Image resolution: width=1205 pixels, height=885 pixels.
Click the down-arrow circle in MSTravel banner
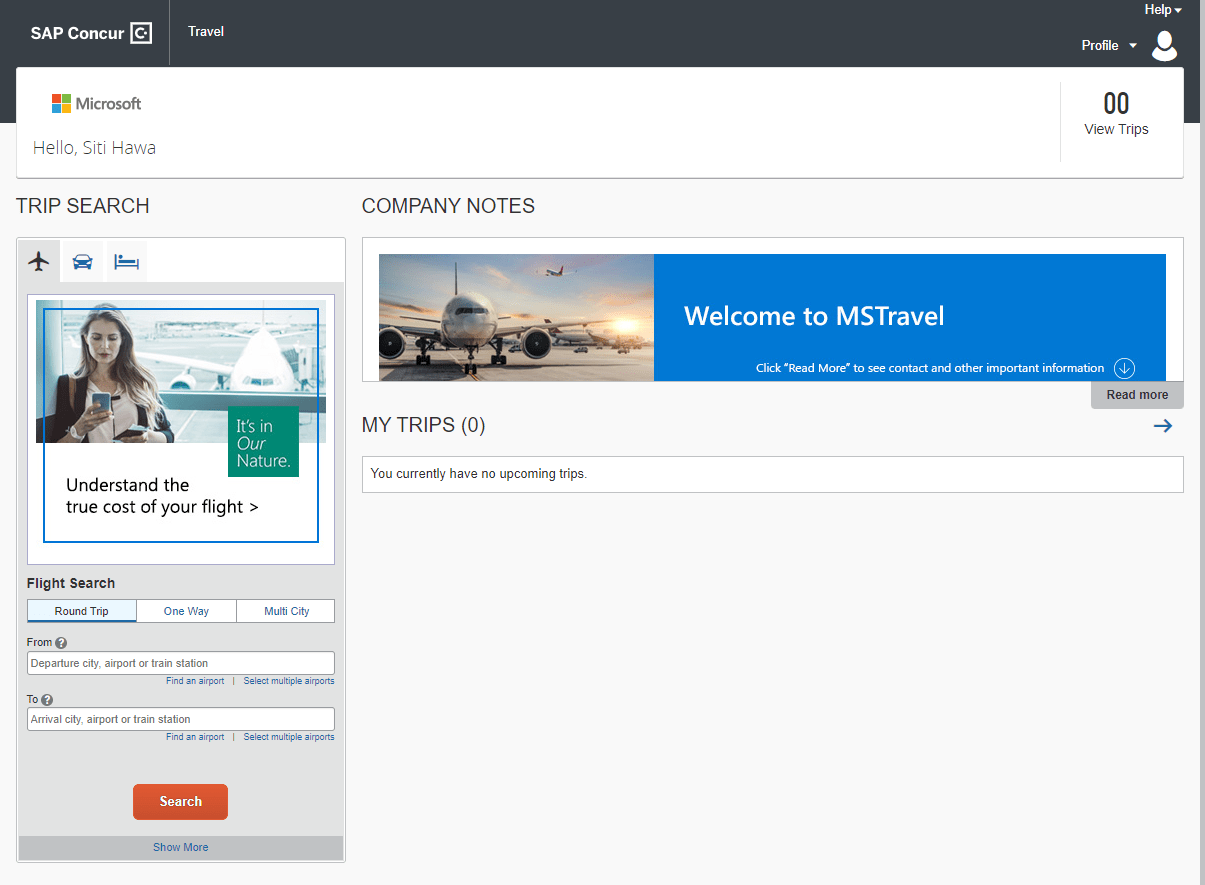pos(1124,368)
